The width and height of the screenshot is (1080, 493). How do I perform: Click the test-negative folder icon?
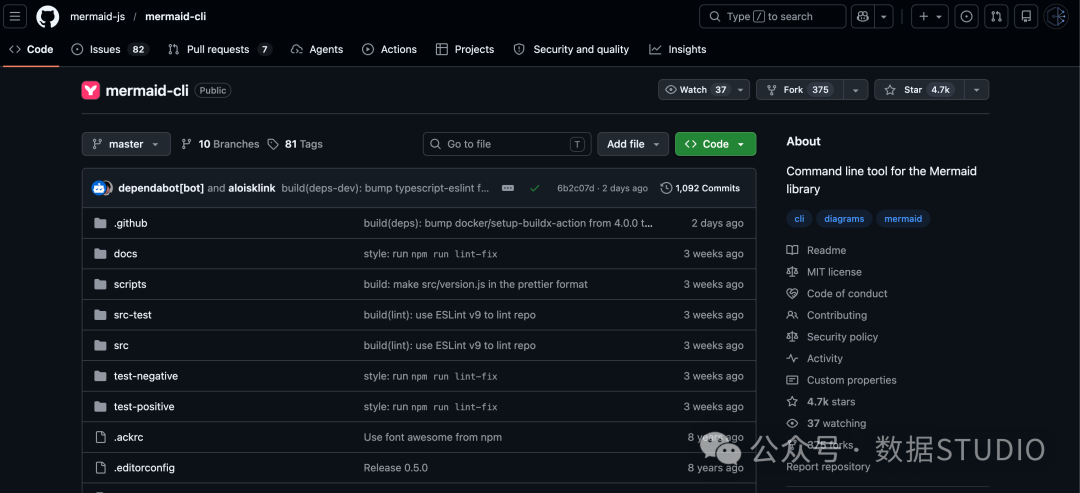click(x=101, y=376)
